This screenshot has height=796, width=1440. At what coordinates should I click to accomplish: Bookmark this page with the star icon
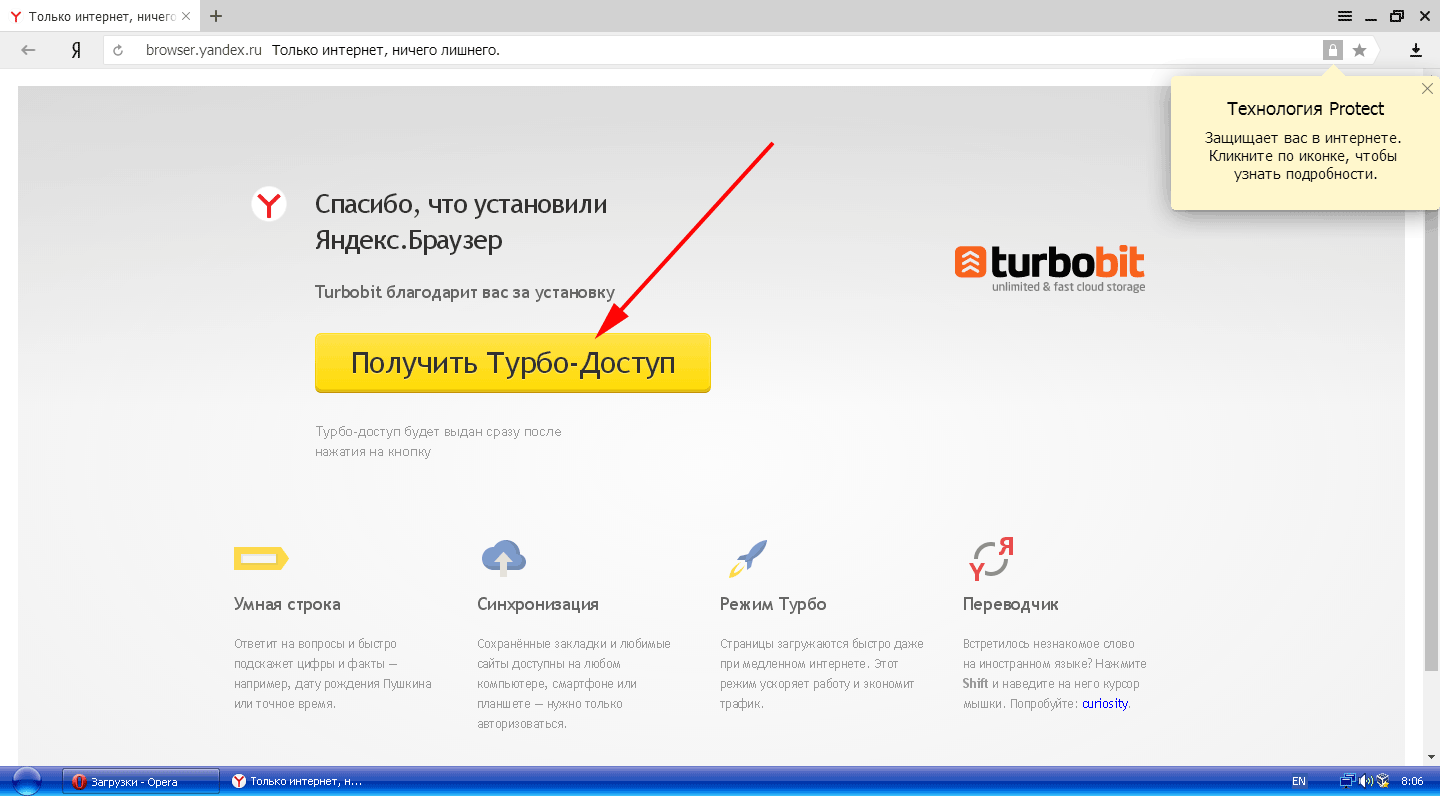tap(1359, 50)
